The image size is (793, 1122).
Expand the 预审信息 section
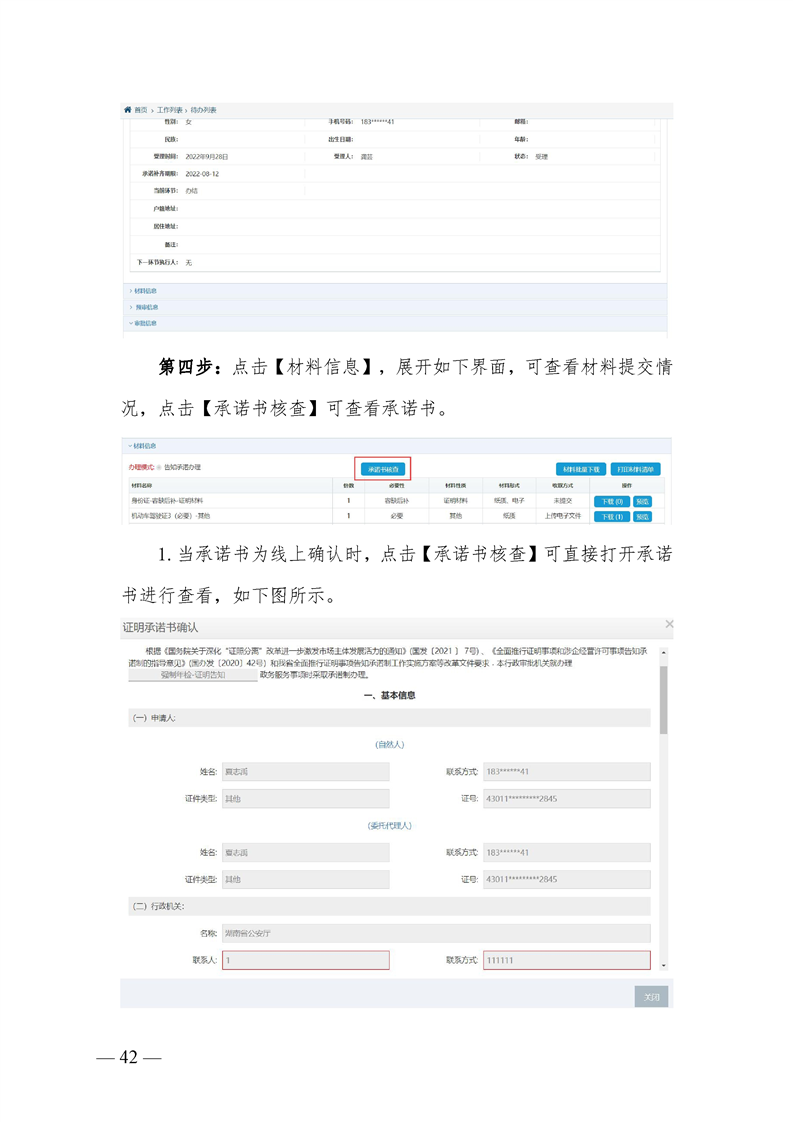(144, 307)
